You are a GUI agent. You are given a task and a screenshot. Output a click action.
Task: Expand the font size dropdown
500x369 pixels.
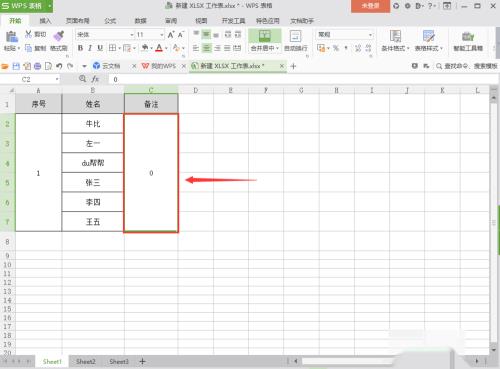click(x=162, y=35)
